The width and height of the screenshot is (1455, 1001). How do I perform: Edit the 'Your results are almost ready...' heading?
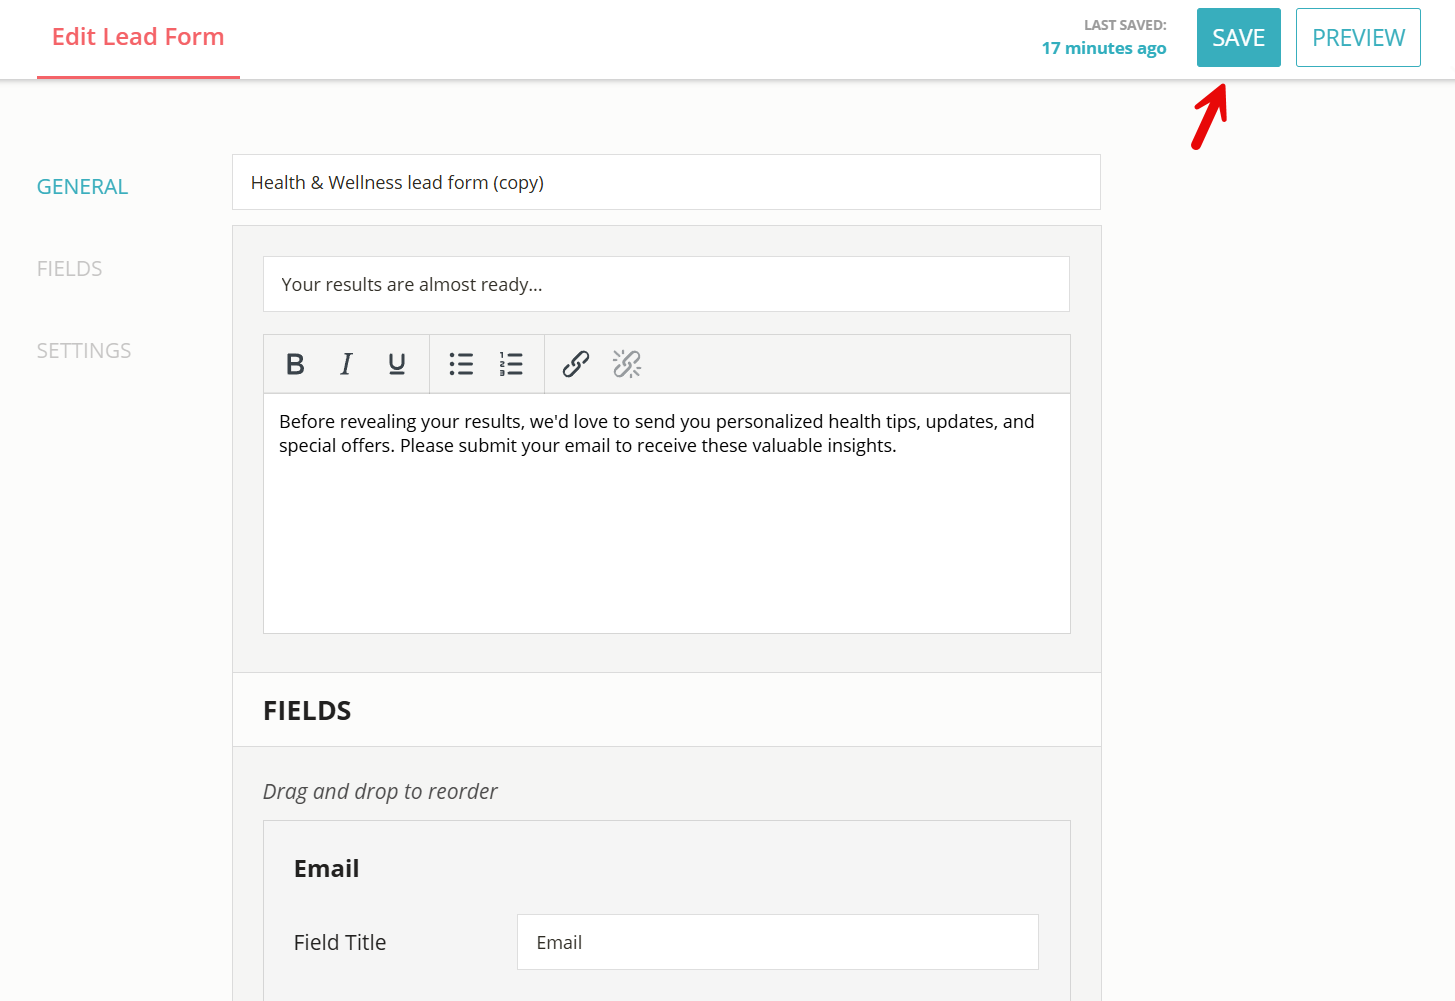click(x=666, y=284)
